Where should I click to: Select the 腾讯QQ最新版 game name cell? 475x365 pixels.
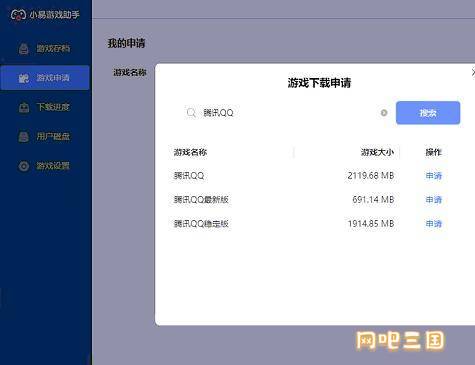201,200
